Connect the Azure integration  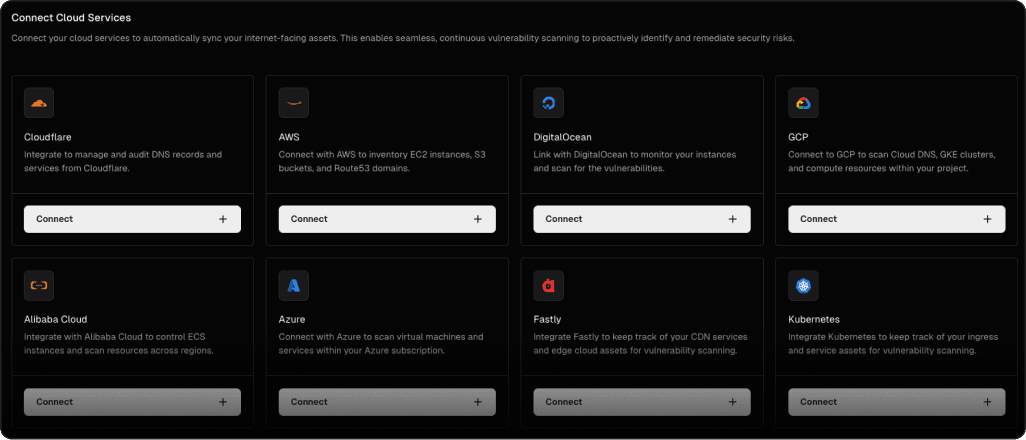pos(387,402)
